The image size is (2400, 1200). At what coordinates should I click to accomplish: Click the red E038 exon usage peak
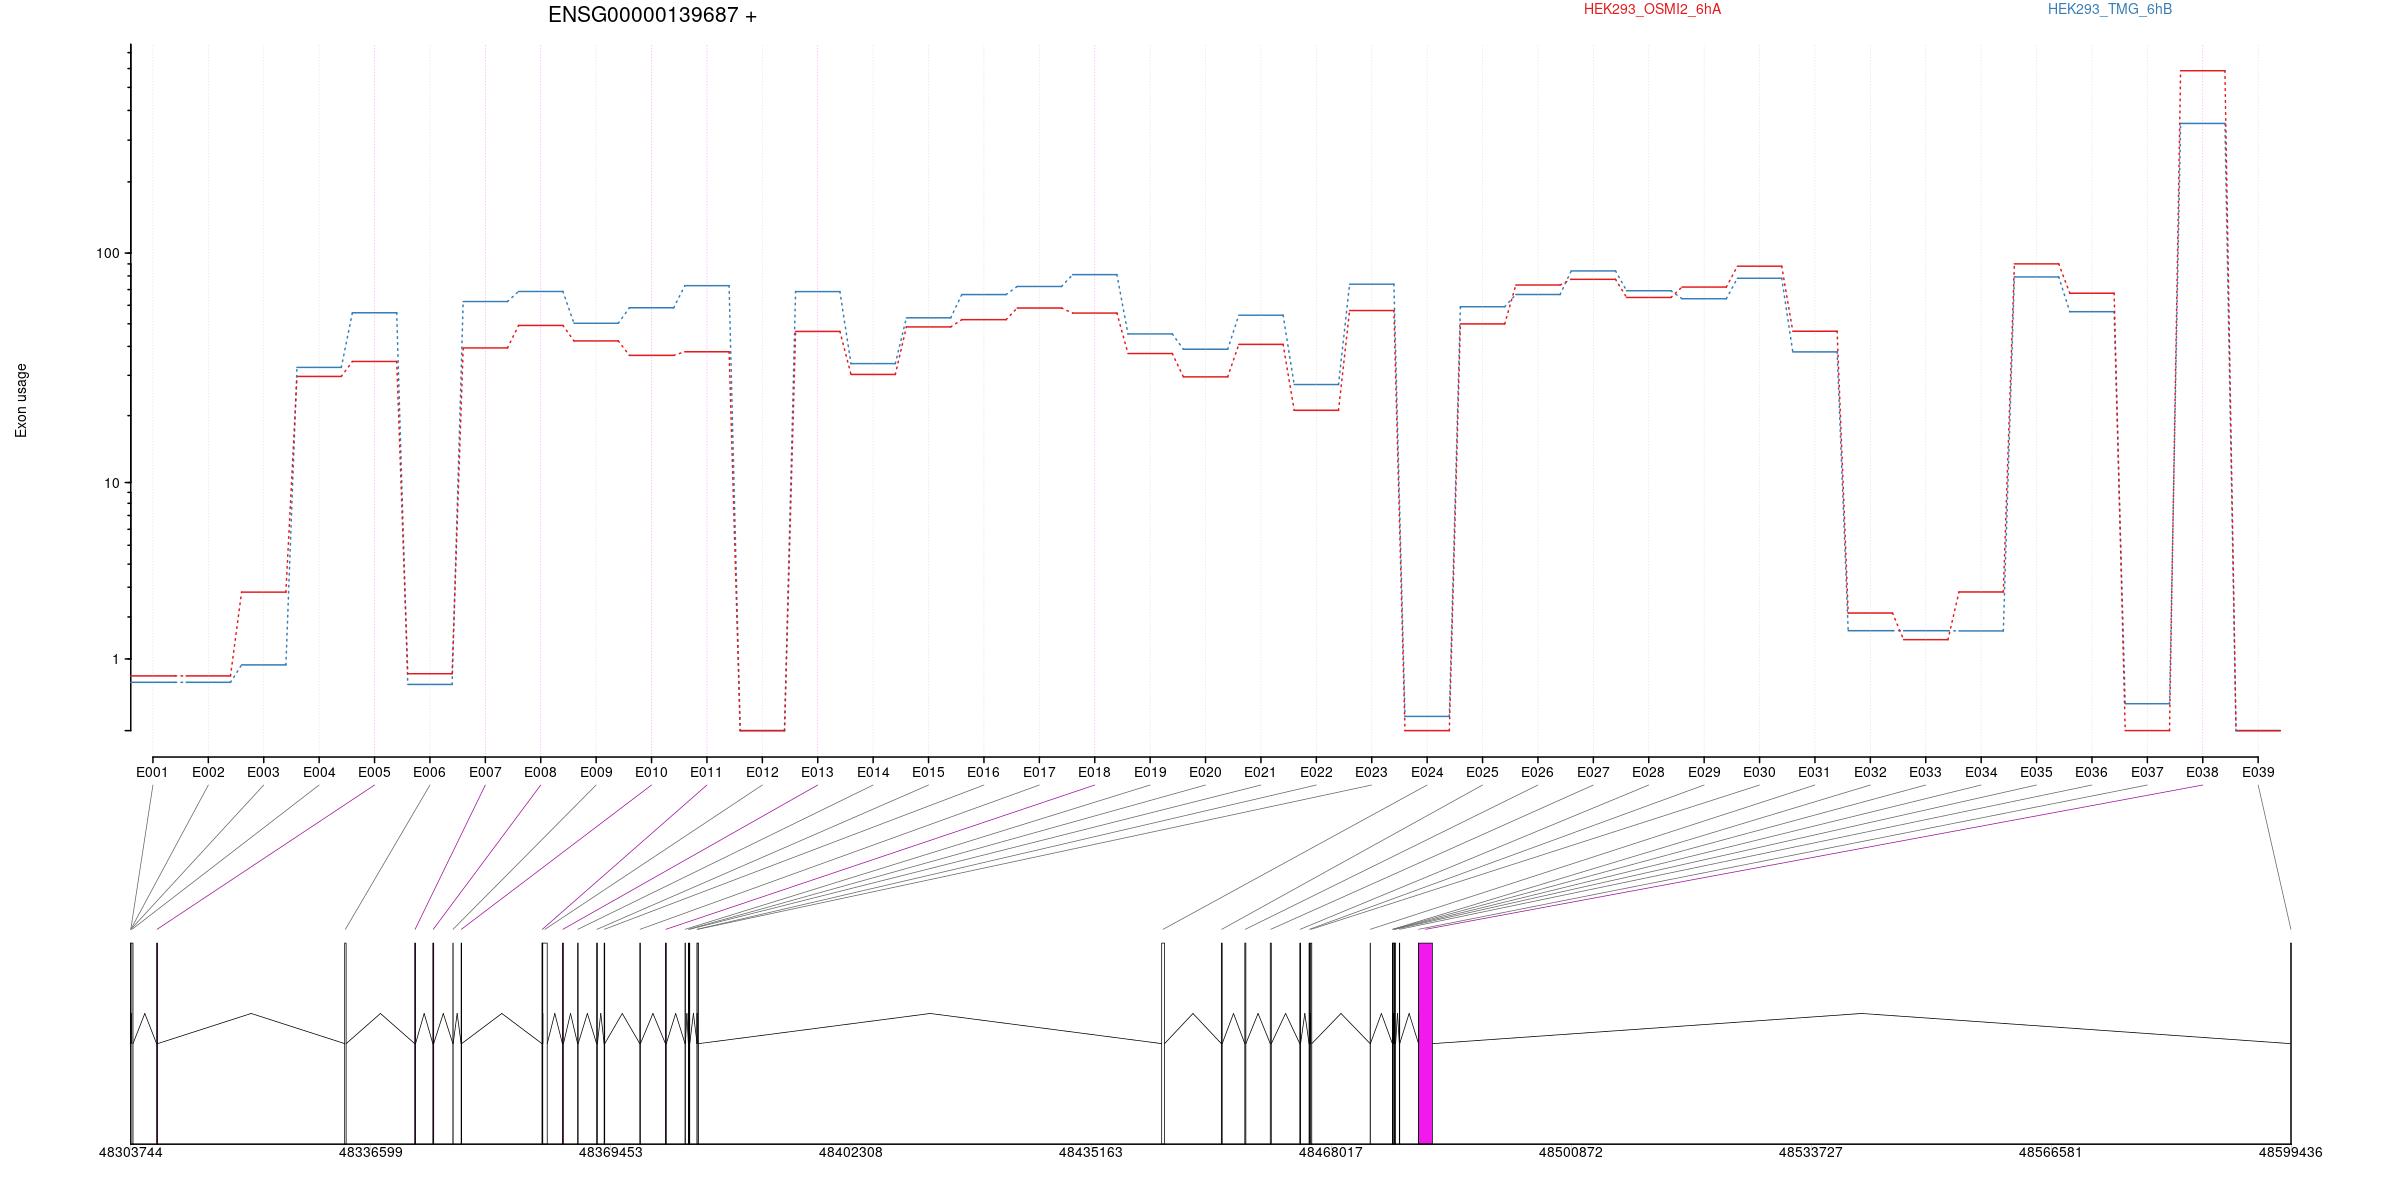(2202, 71)
